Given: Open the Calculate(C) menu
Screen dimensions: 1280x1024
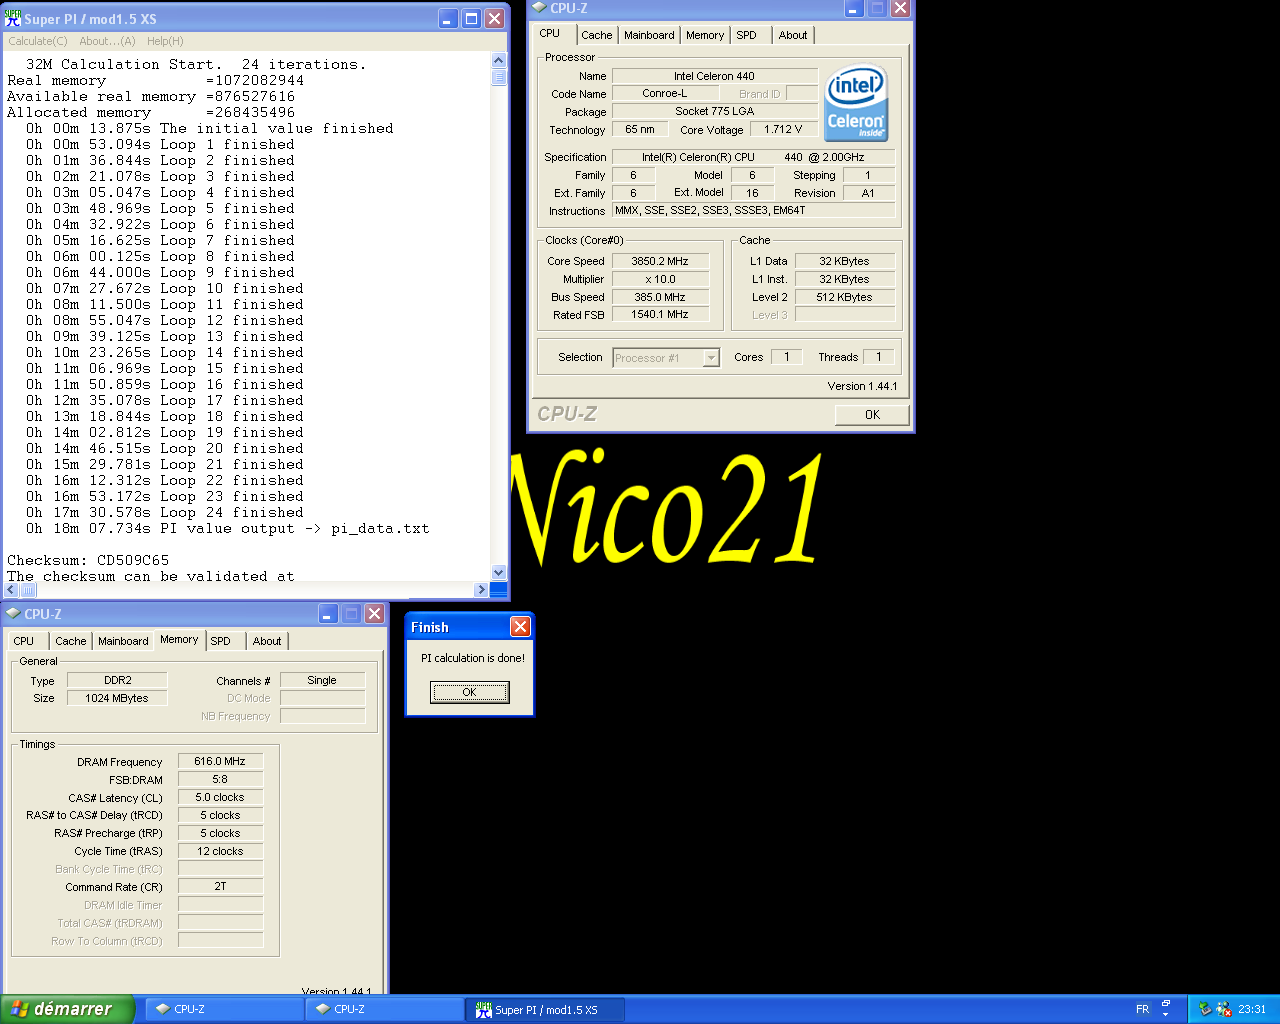Looking at the screenshot, I should [38, 41].
